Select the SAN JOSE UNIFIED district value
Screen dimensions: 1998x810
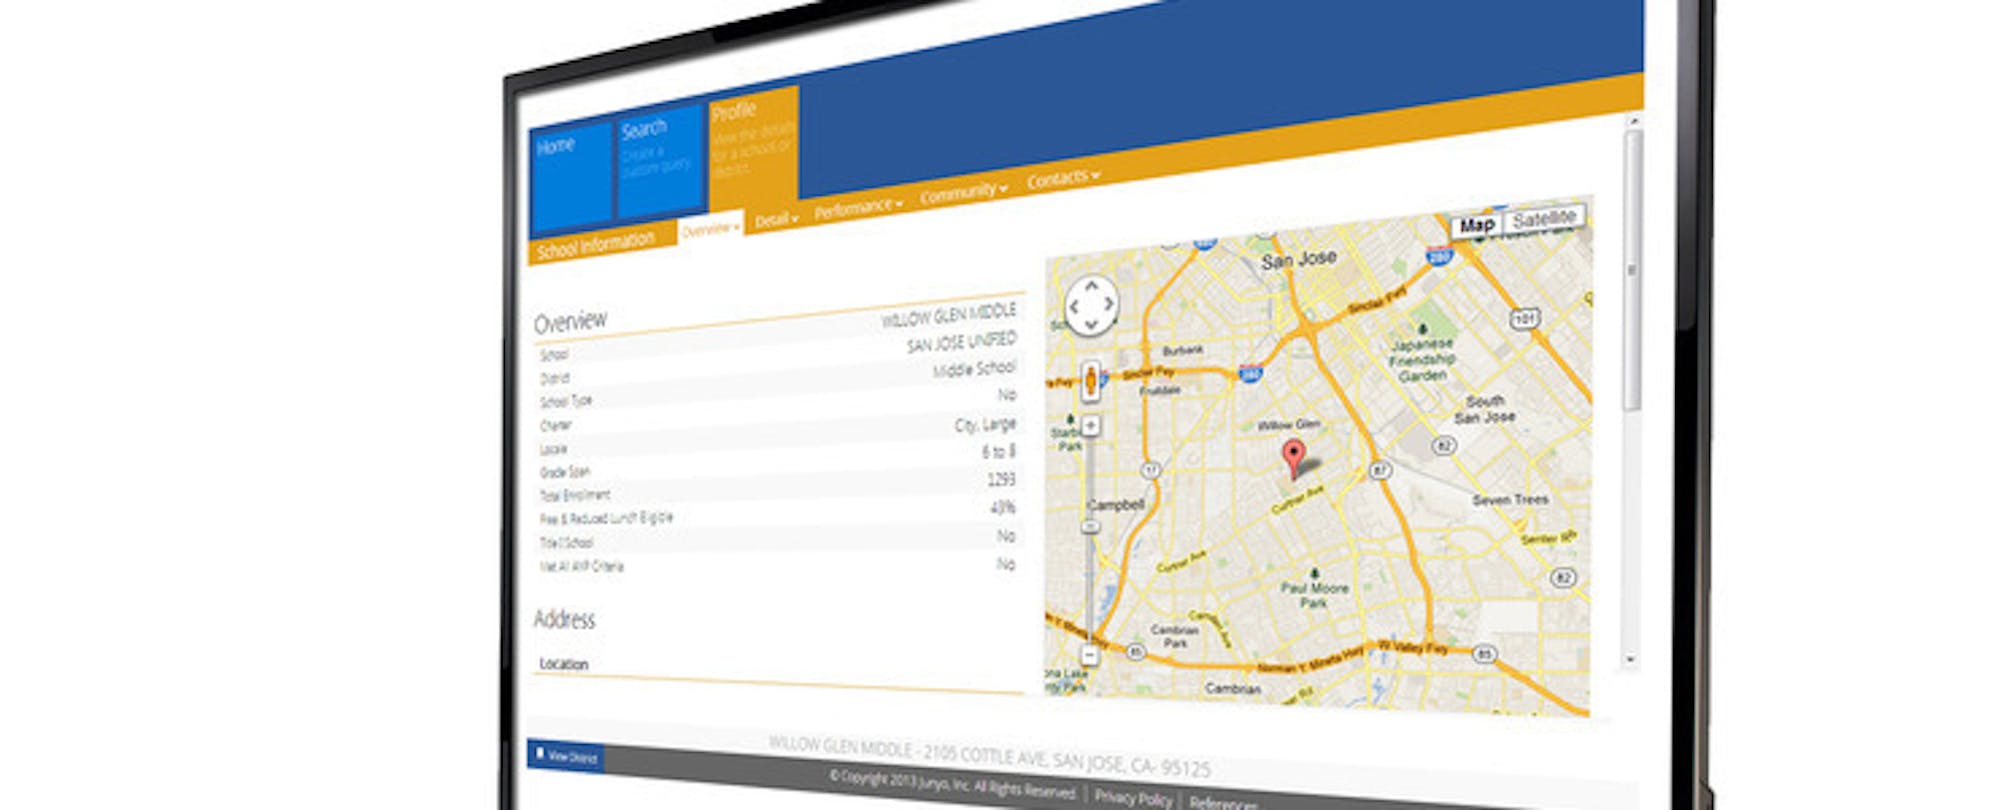[961, 342]
